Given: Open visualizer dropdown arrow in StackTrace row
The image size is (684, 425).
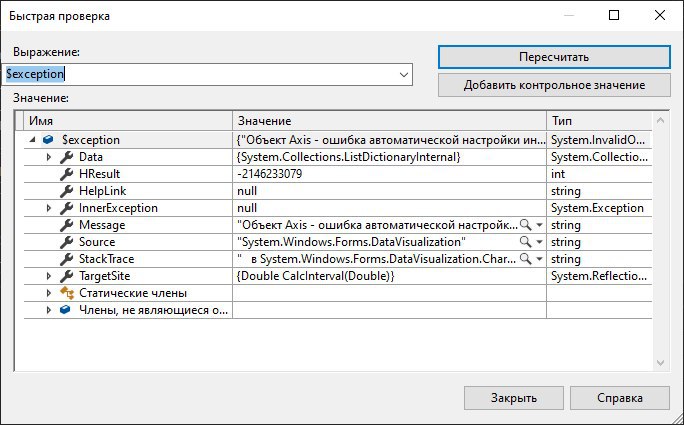Looking at the screenshot, I should (540, 259).
